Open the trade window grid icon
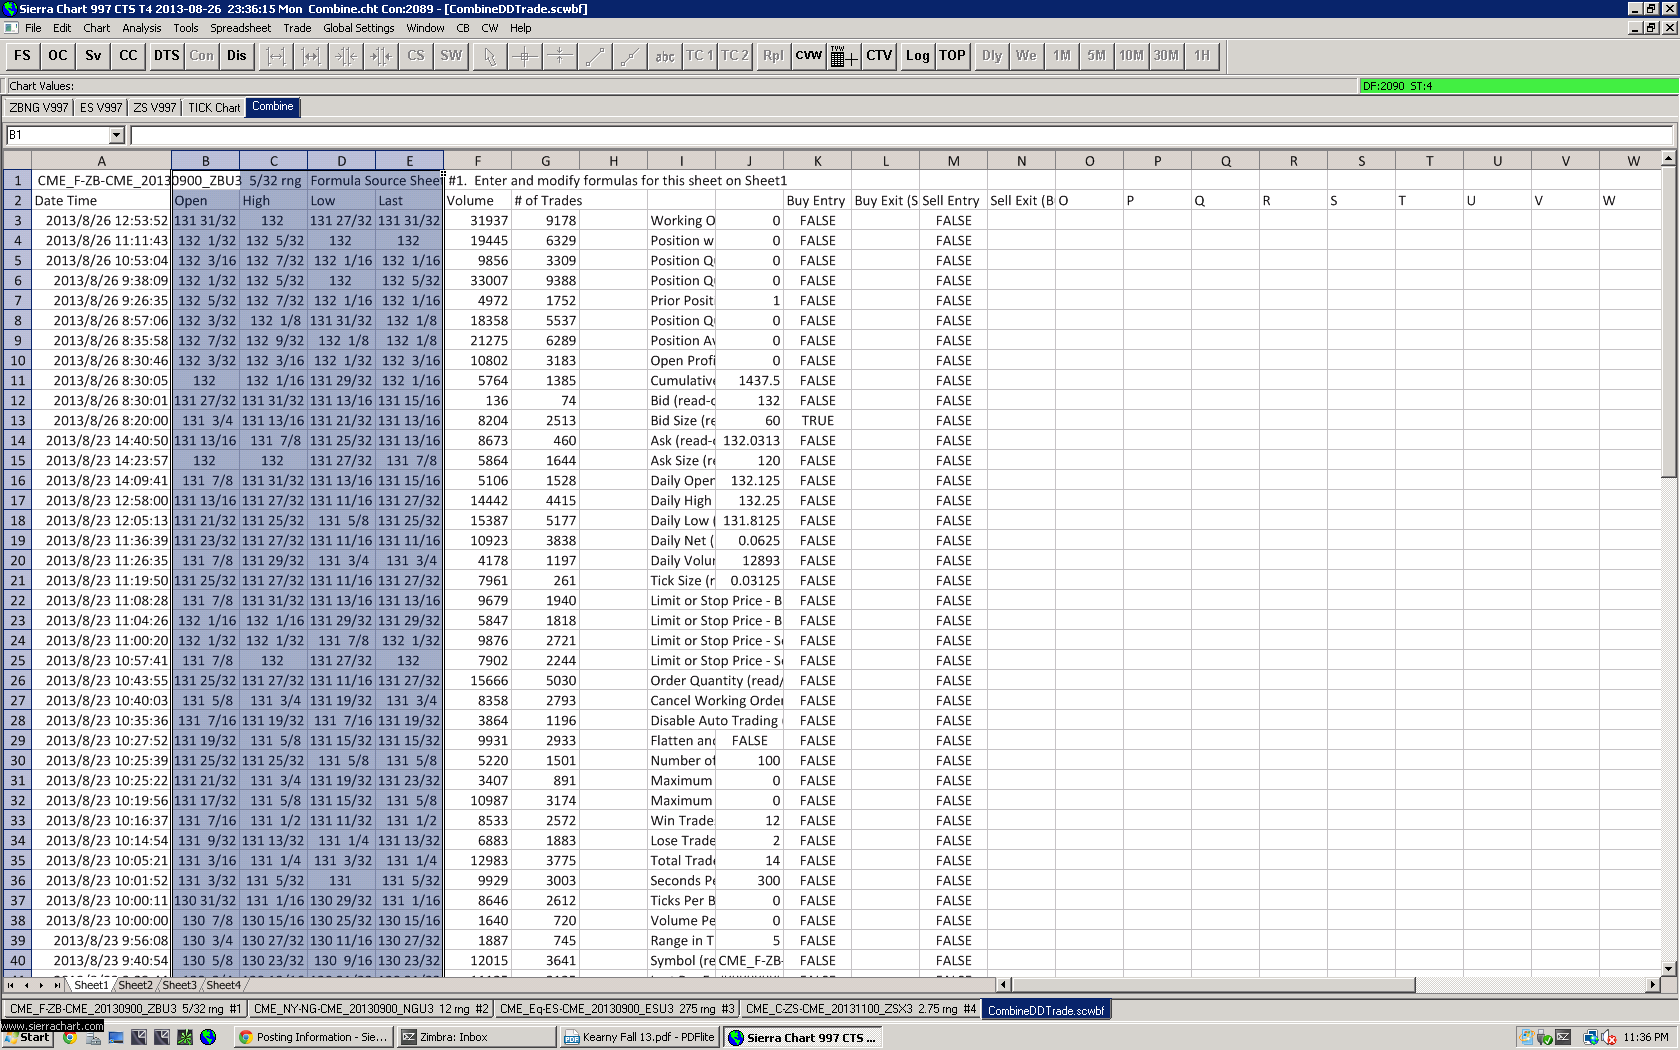This screenshot has width=1680, height=1050. pyautogui.click(x=843, y=56)
